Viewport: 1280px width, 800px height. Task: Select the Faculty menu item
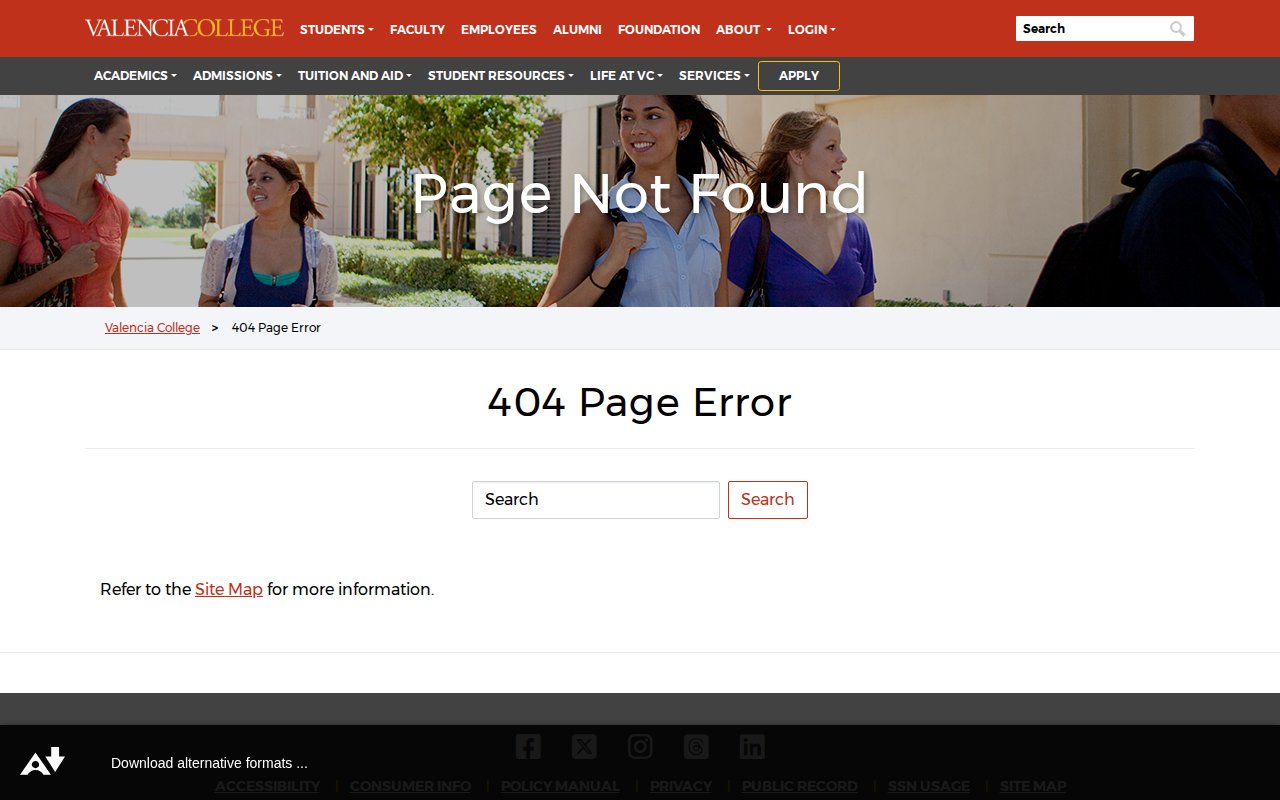pyautogui.click(x=417, y=30)
